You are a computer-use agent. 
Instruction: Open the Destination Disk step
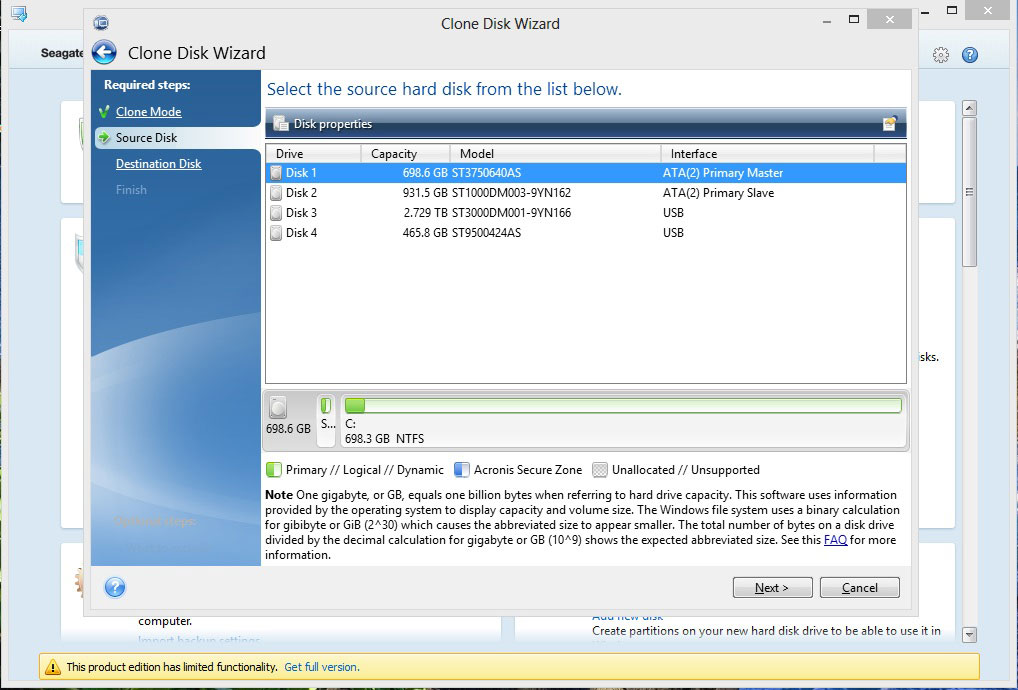click(x=158, y=164)
